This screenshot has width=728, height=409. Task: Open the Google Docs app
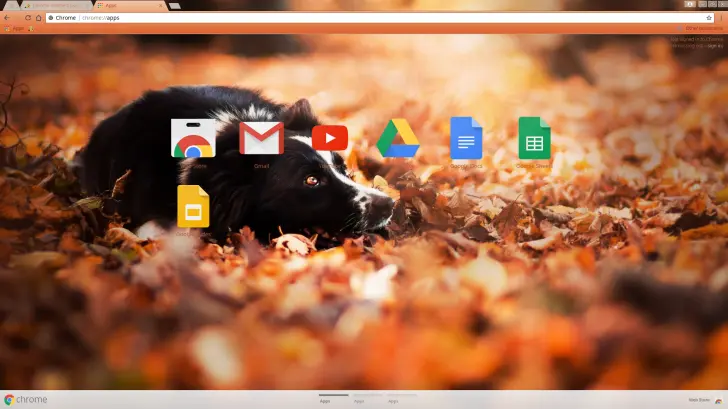point(466,138)
